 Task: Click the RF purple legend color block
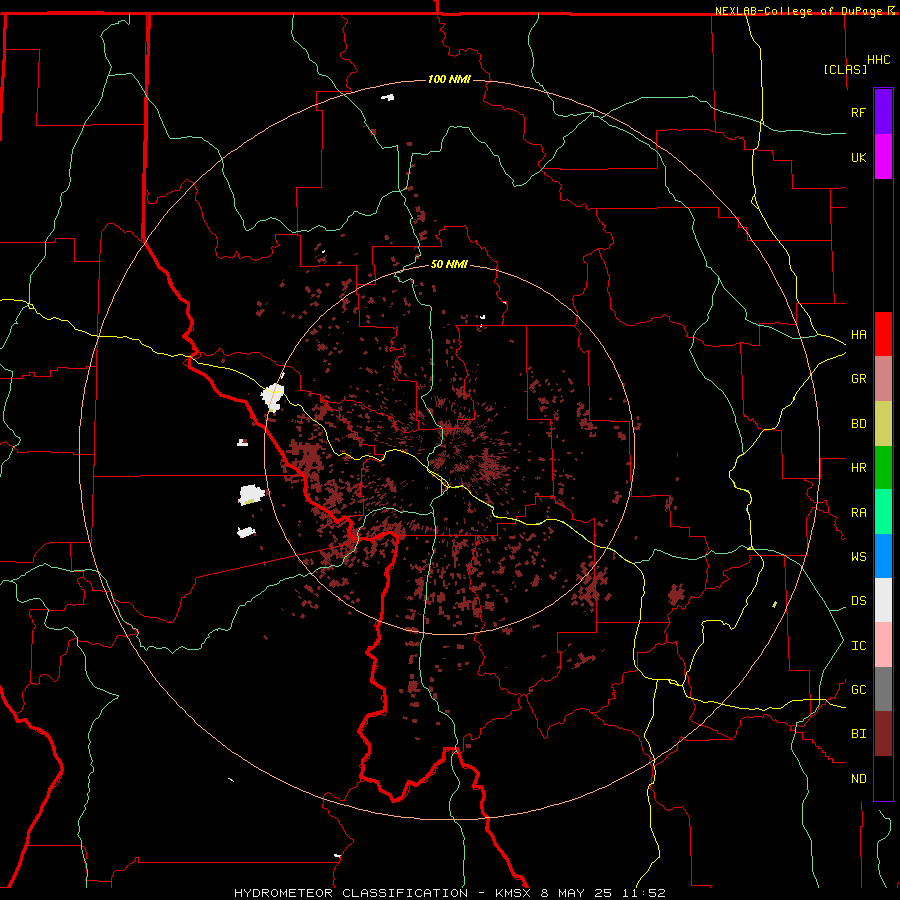pos(883,111)
